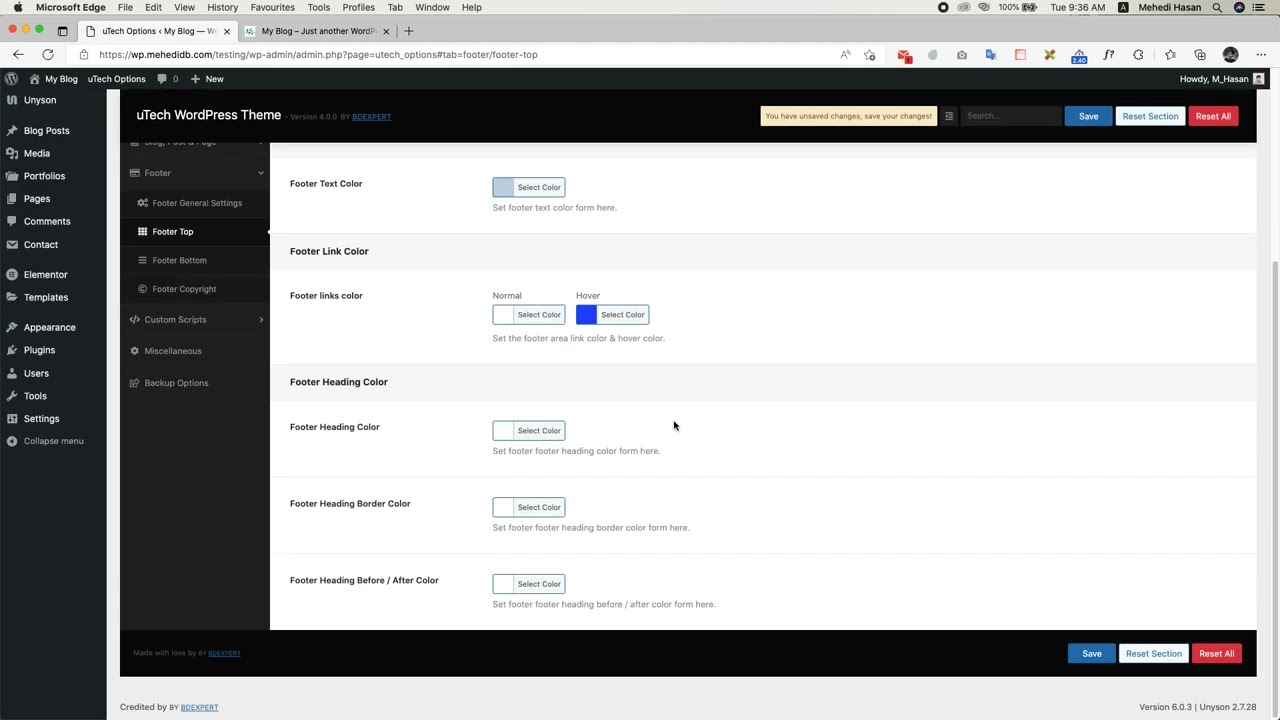The width and height of the screenshot is (1280, 720).
Task: Open WordPress Settings menu
Action: pos(41,419)
